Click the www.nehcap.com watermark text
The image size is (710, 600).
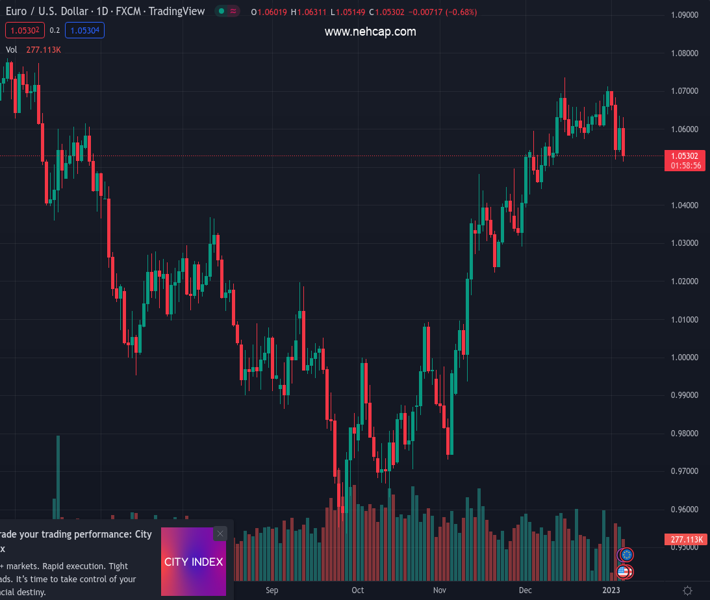370,32
